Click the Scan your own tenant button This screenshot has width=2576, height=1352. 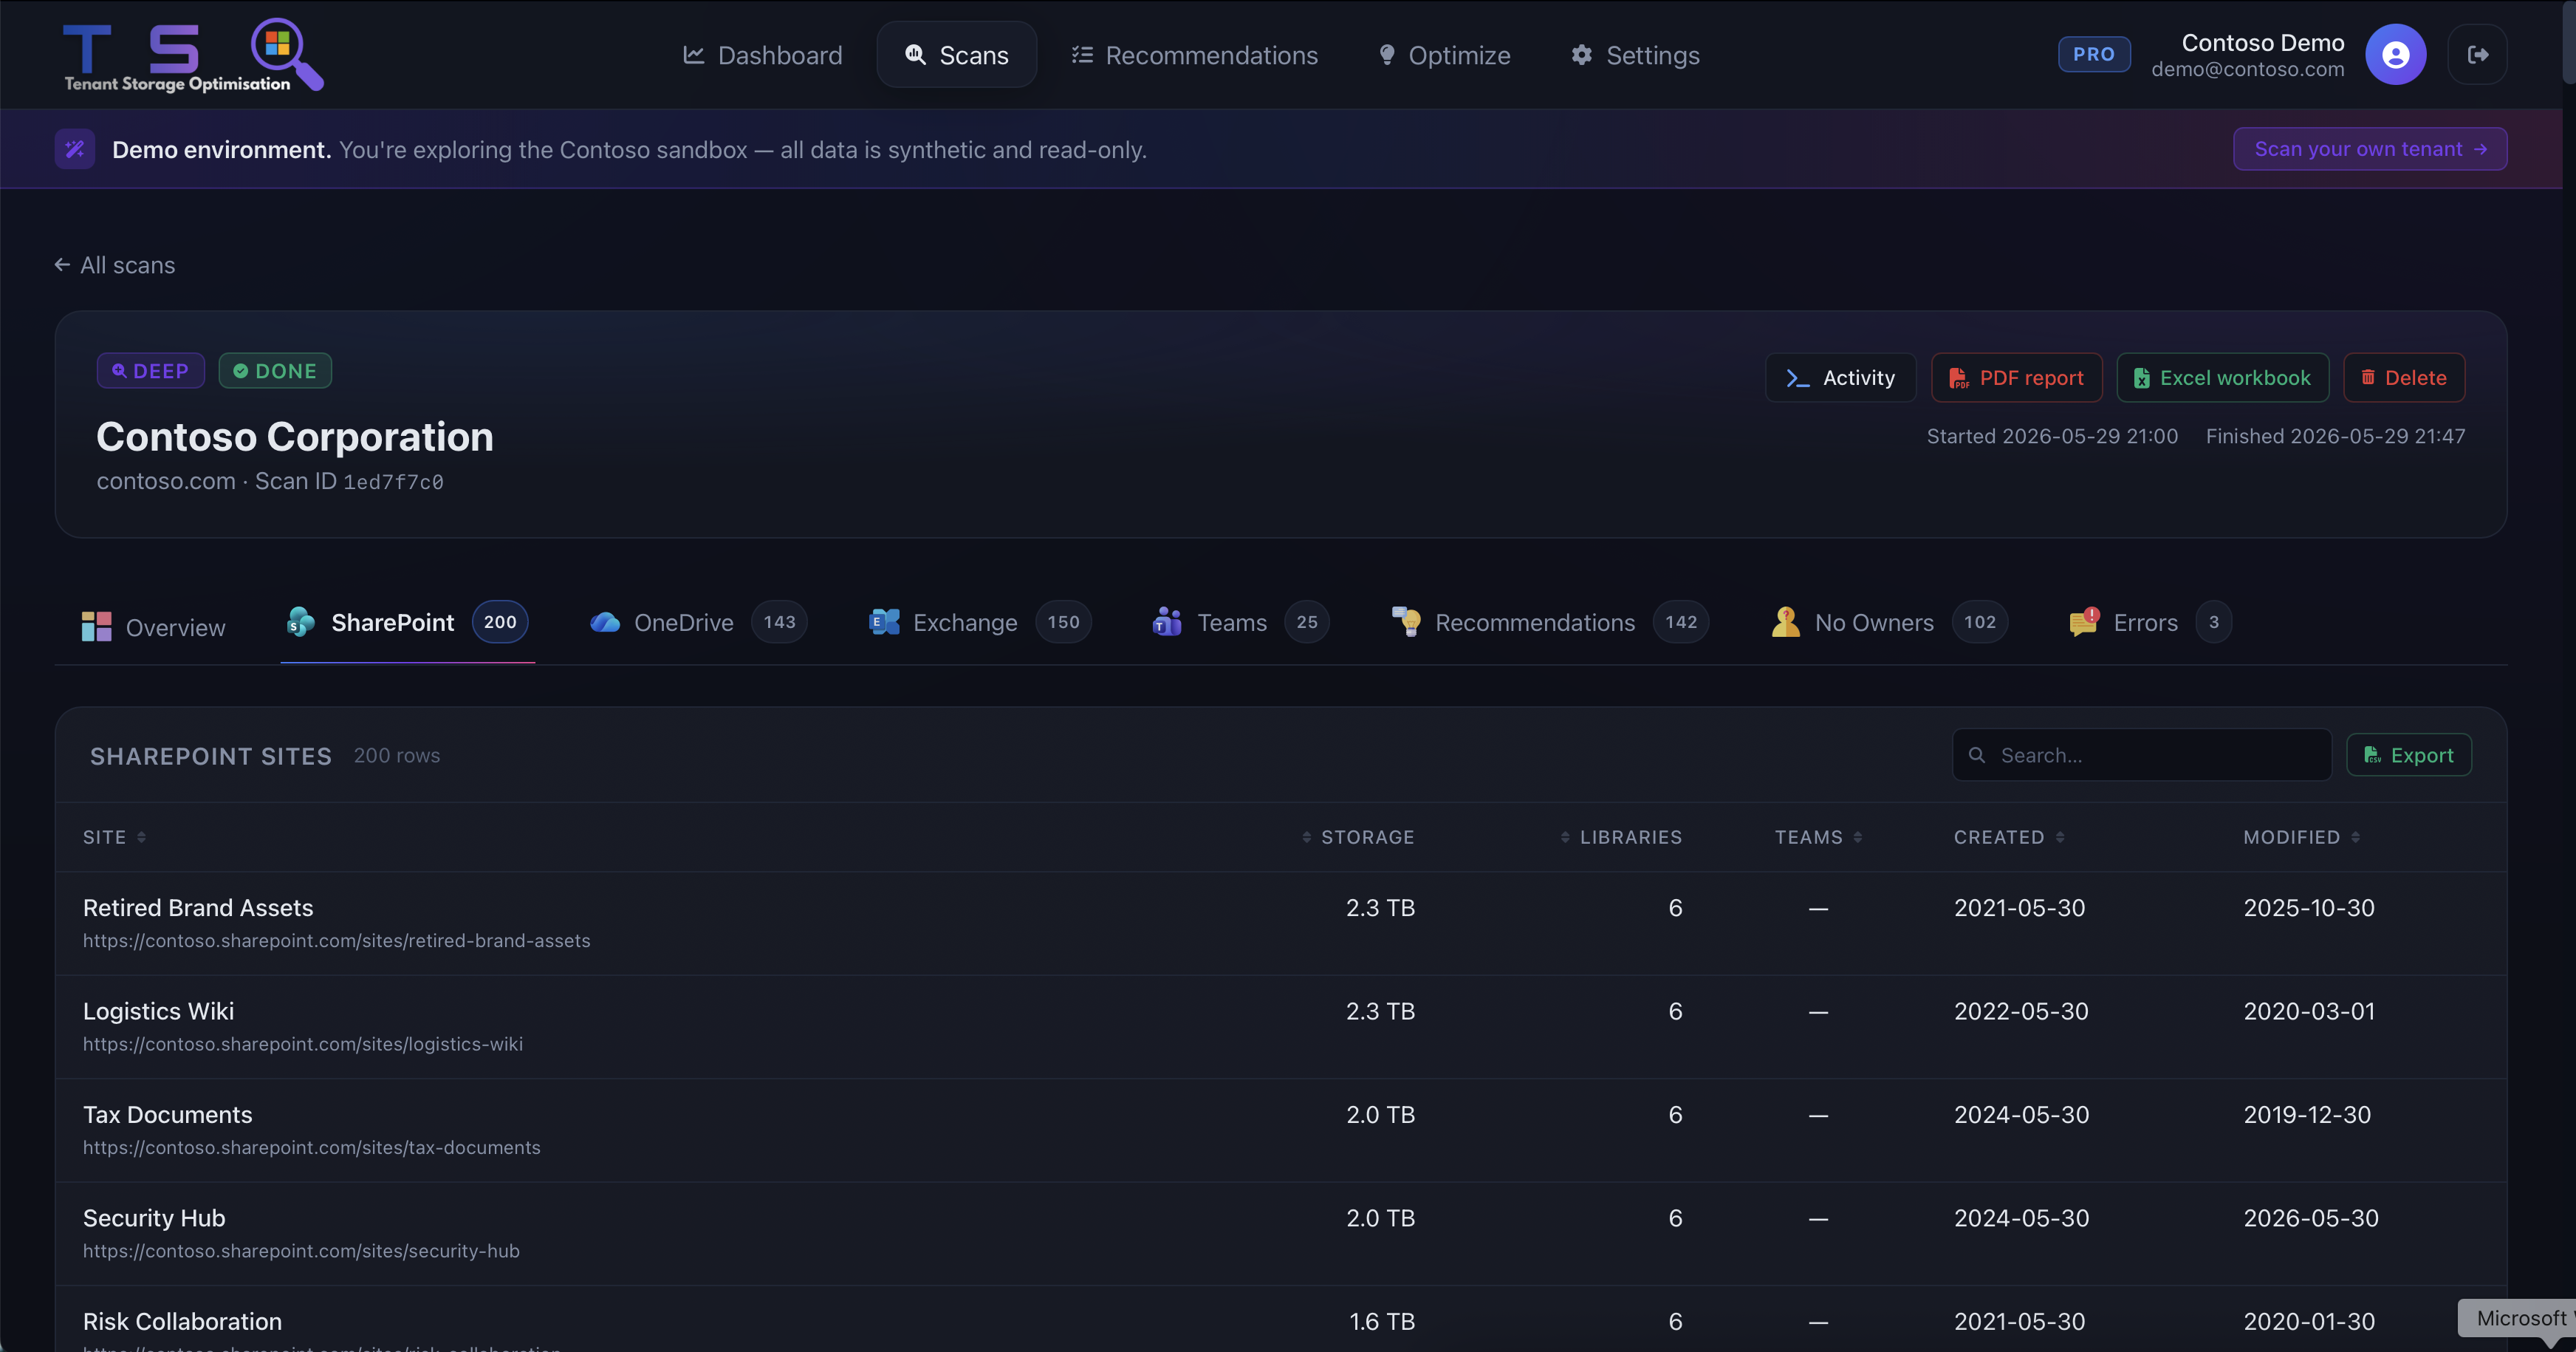tap(2370, 149)
